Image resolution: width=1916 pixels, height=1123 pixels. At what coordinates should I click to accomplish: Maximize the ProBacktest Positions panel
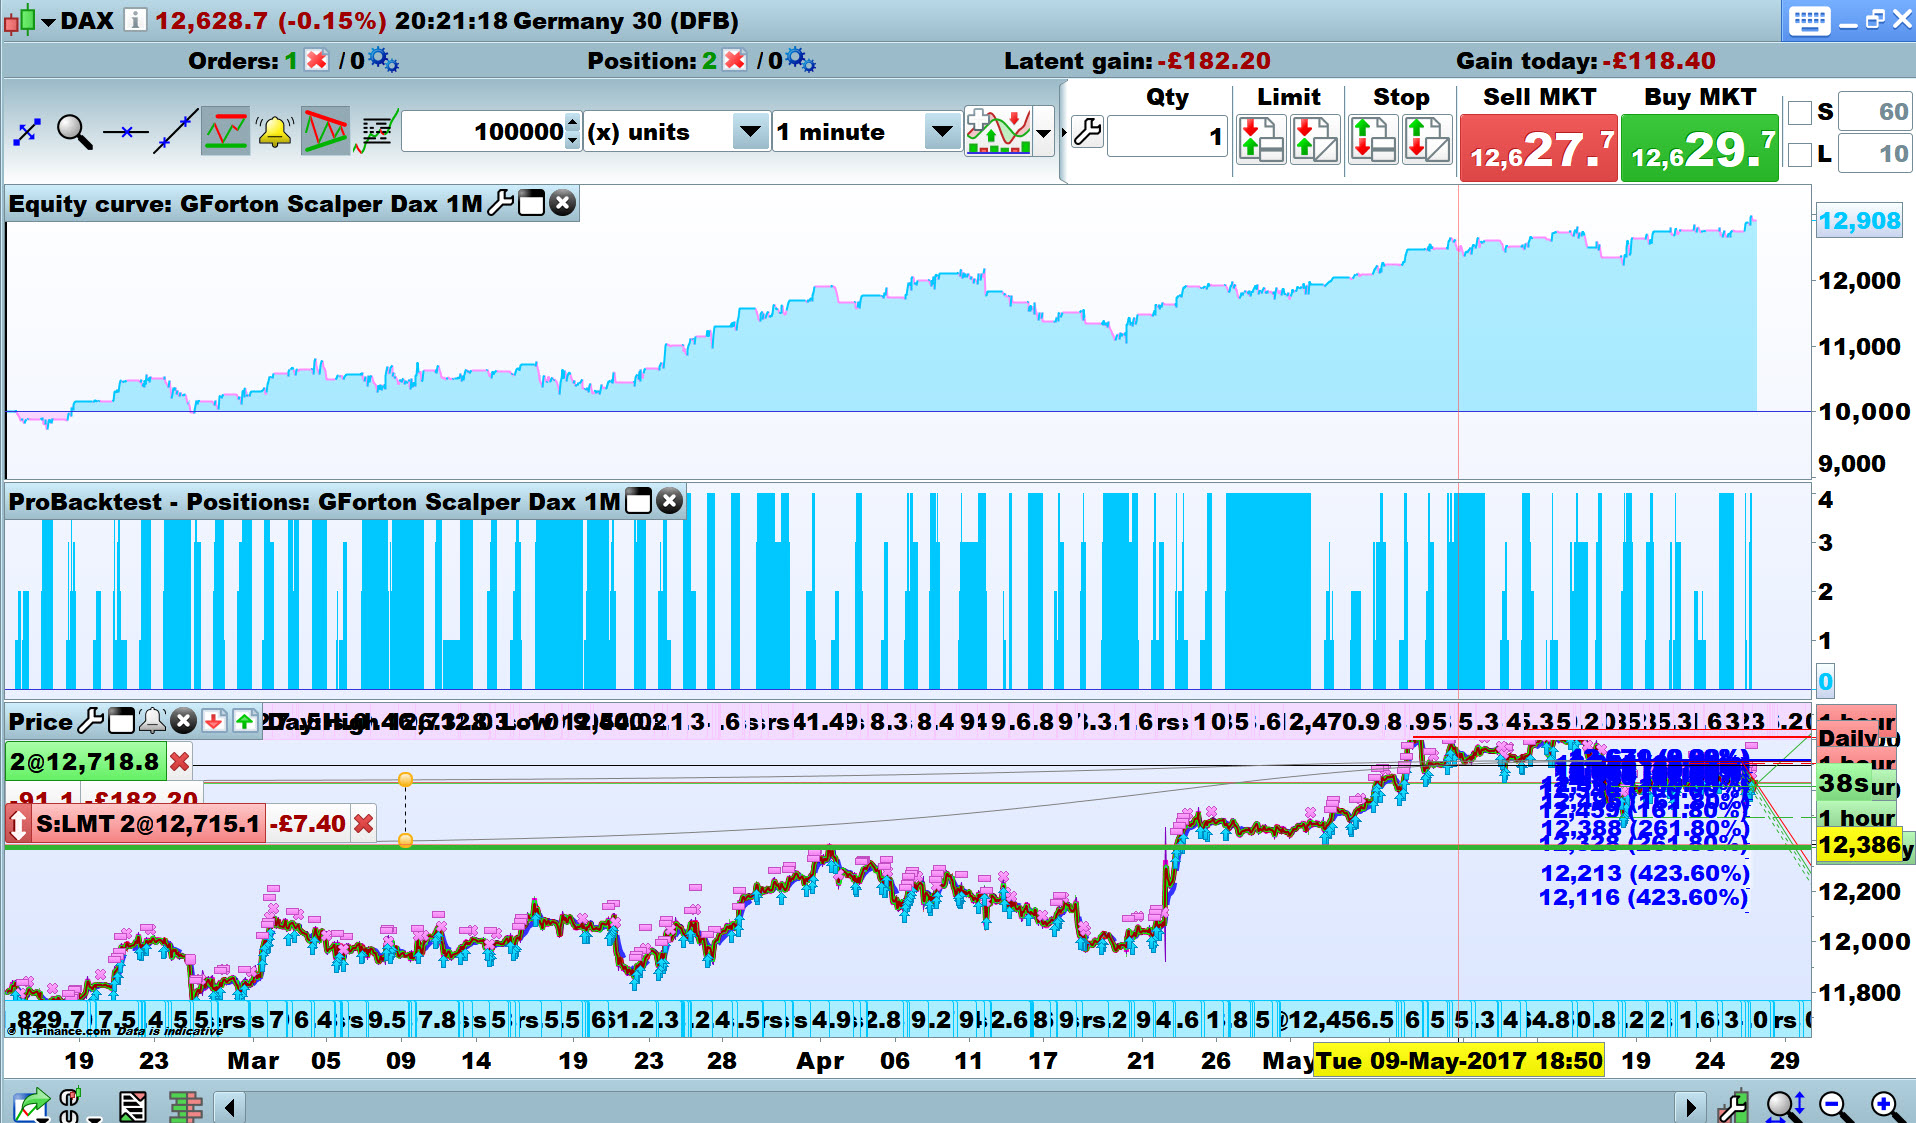(638, 501)
